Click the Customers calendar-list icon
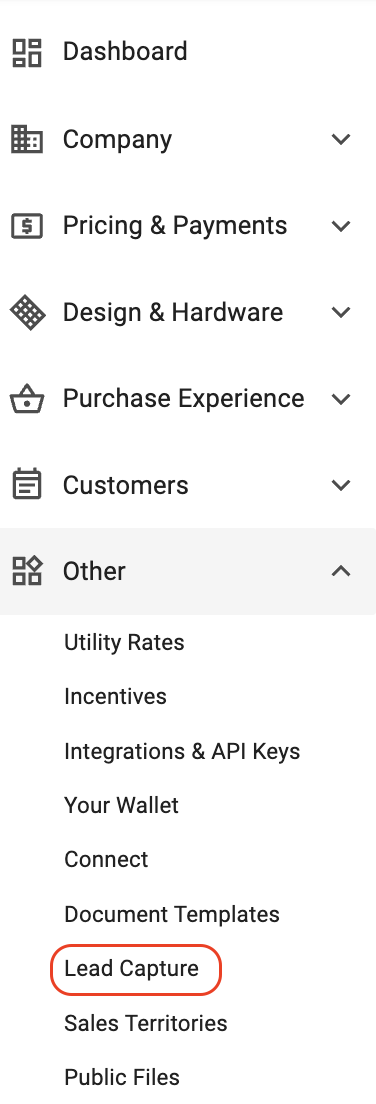Screen dimensions: 376x1104 27,485
